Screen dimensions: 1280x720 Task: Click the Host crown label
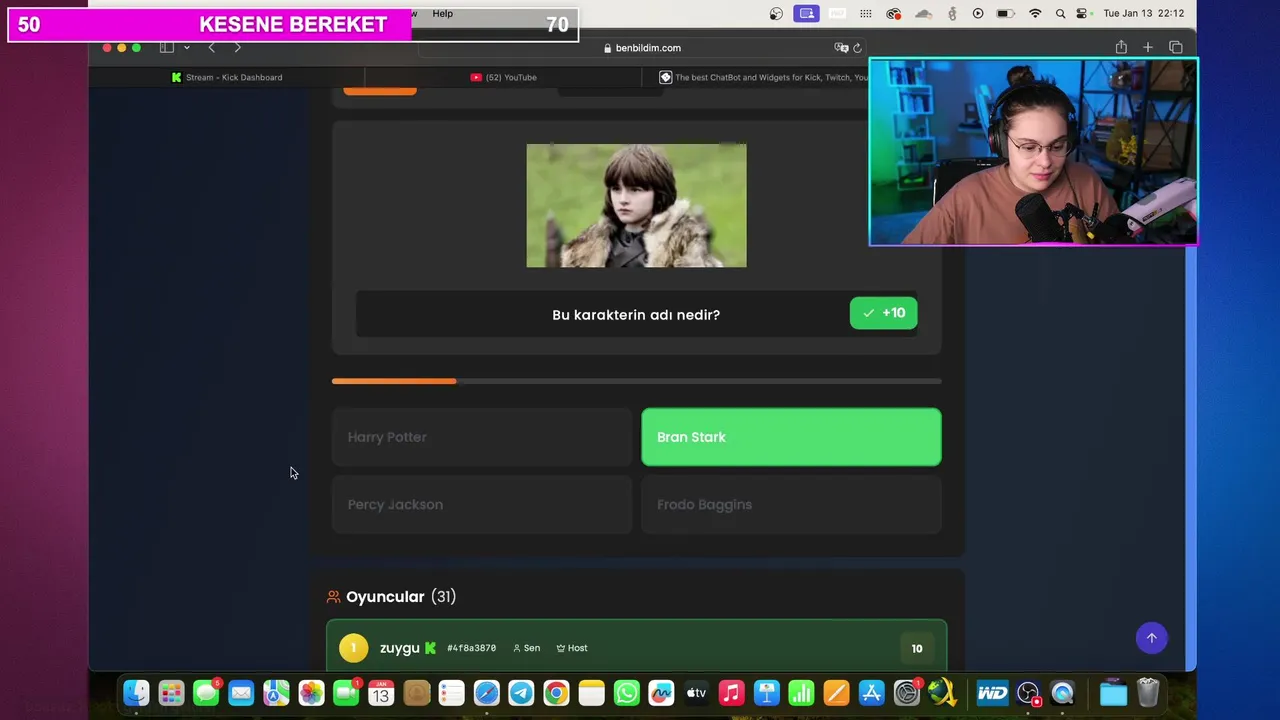point(572,648)
